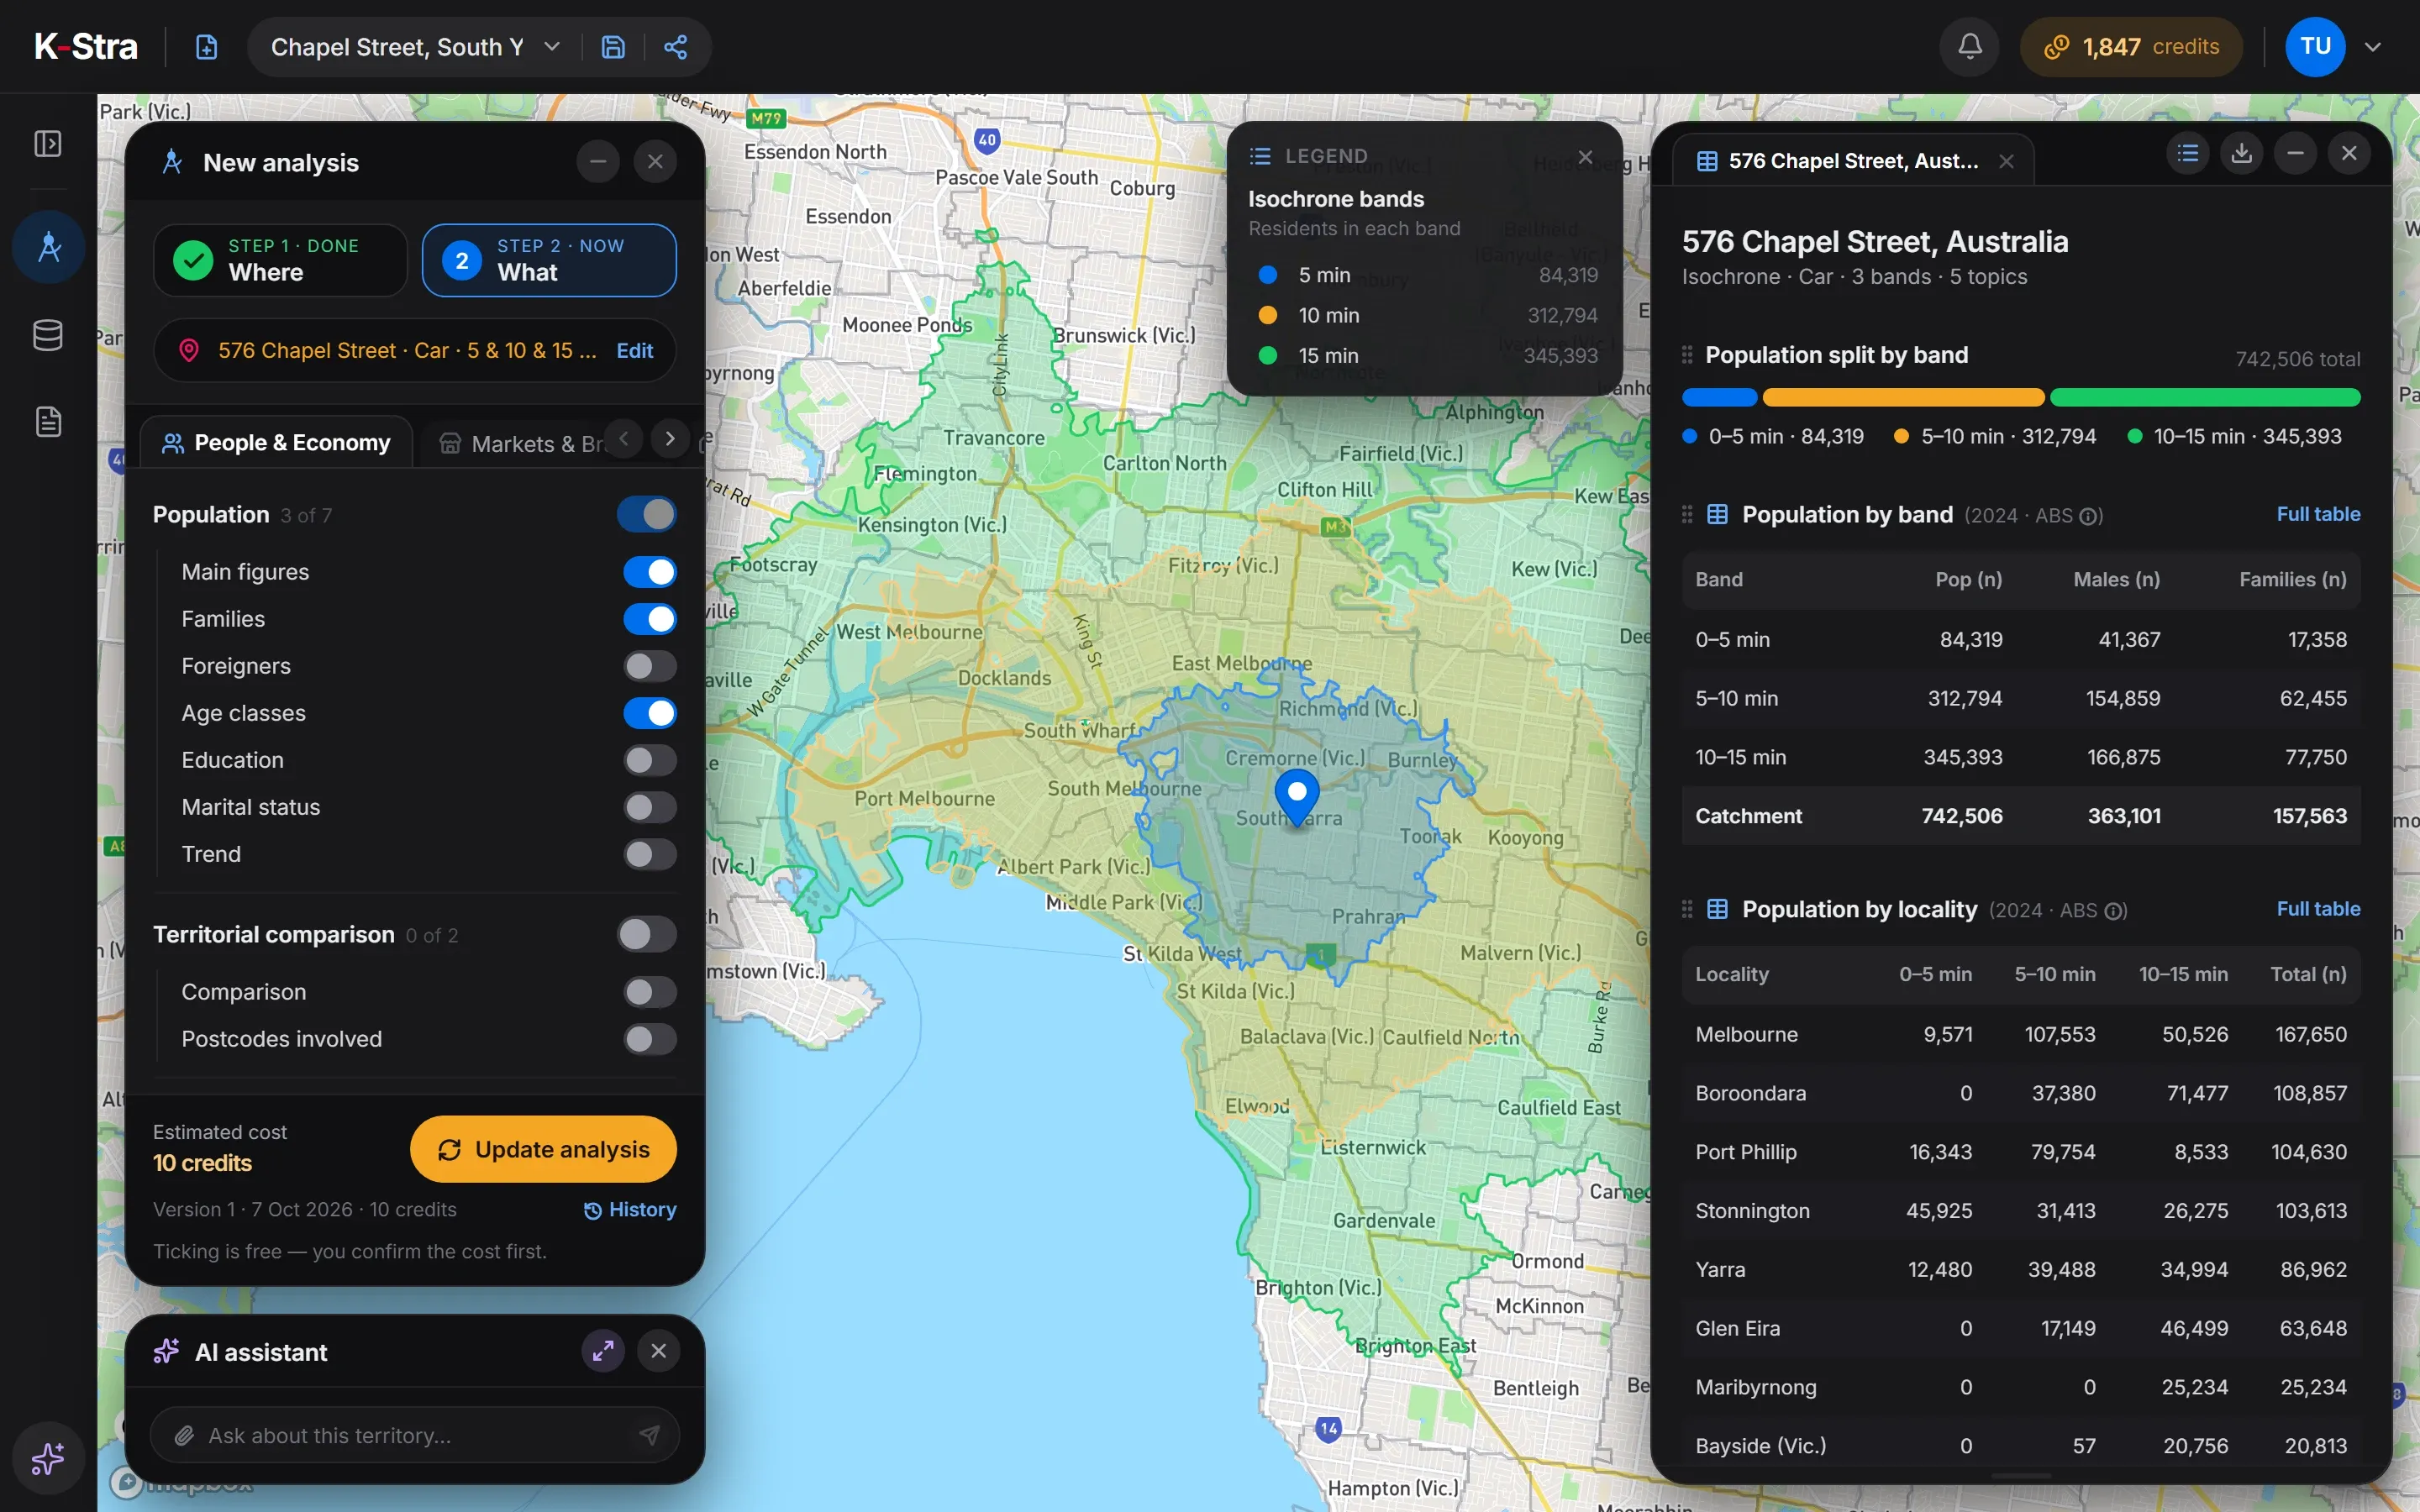Go to Step 1 Where
2420x1512 pixels.
pyautogui.click(x=280, y=260)
